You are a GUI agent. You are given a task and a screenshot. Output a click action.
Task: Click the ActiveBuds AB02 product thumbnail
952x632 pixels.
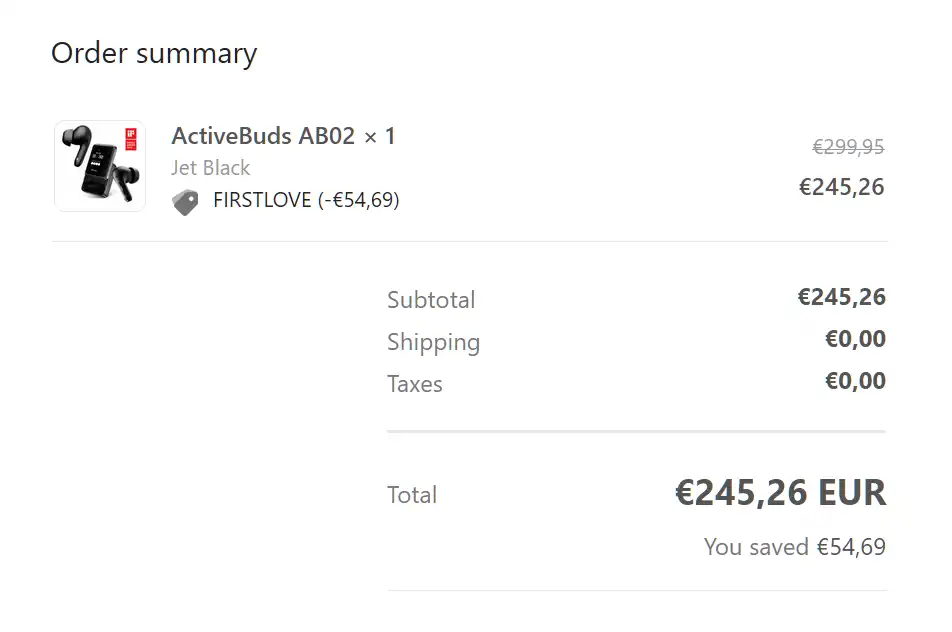pos(100,166)
